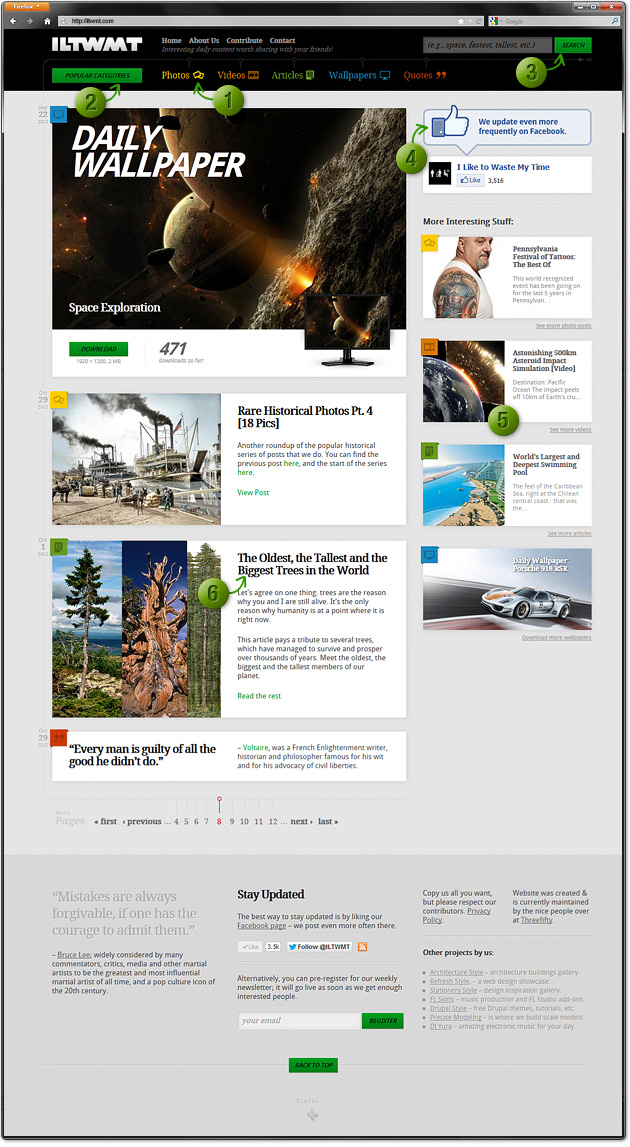Image resolution: width=630 pixels, height=1147 pixels.
Task: Click the orange RSS feed icon
Action: (x=362, y=947)
